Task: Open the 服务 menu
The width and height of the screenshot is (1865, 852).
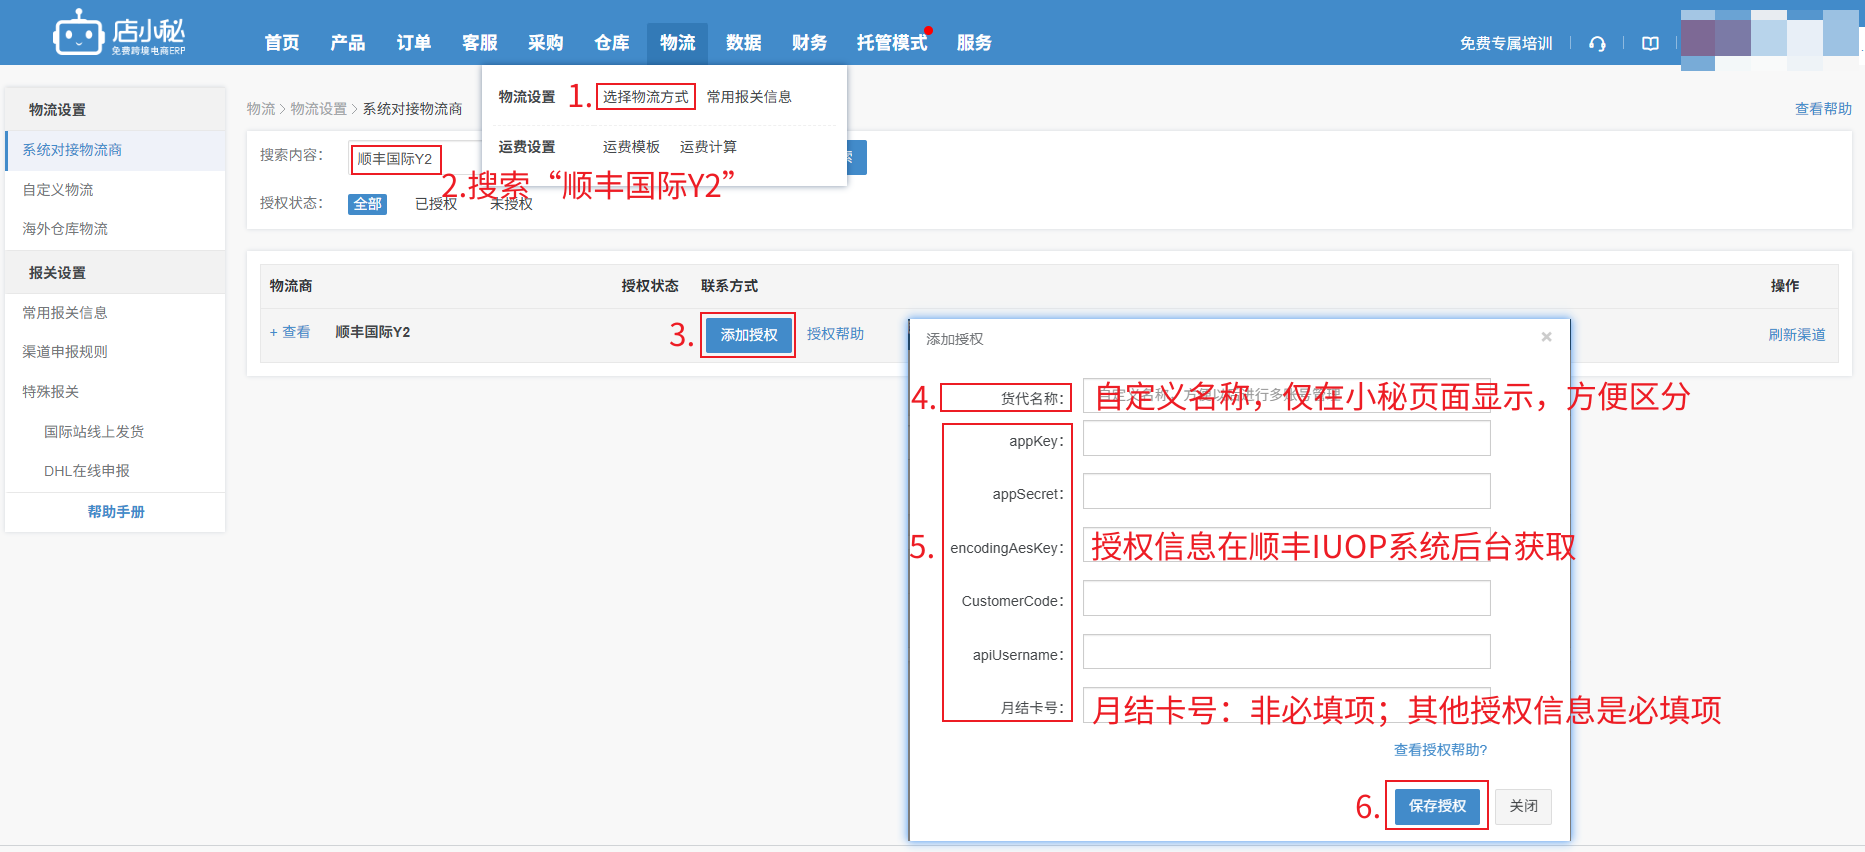Action: coord(974,43)
